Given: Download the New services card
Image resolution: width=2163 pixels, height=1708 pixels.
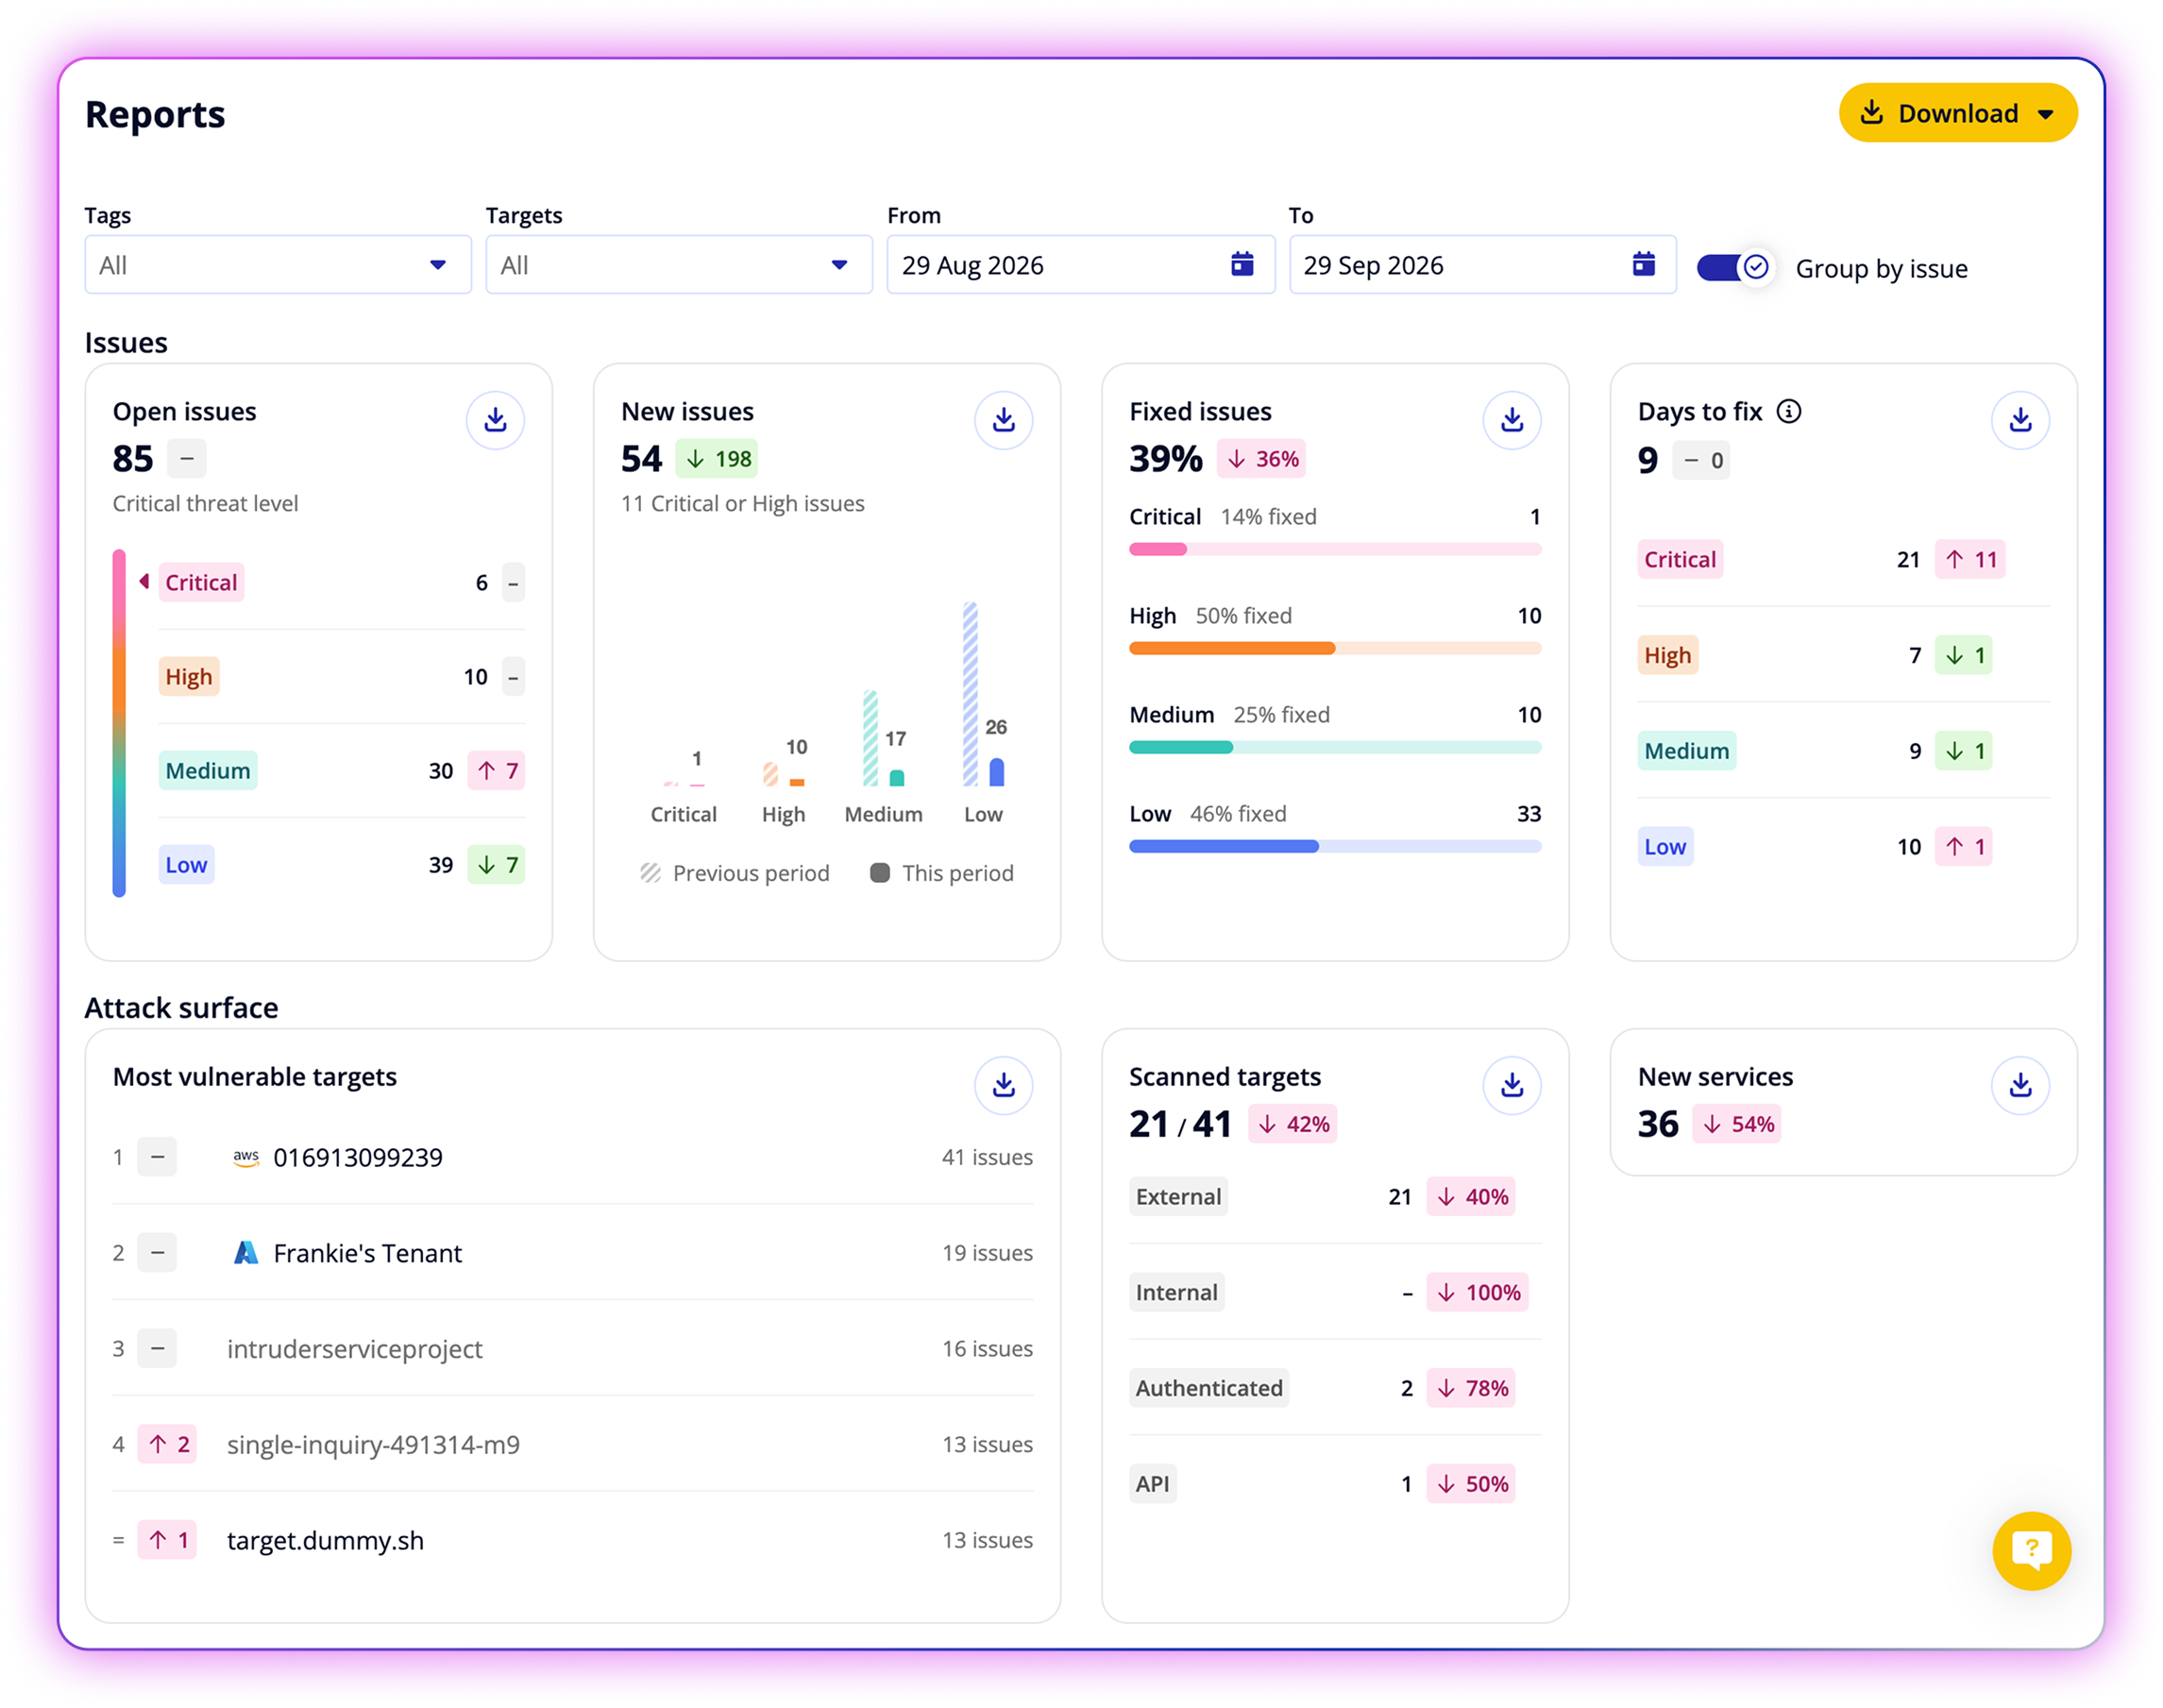Looking at the screenshot, I should pos(2020,1085).
